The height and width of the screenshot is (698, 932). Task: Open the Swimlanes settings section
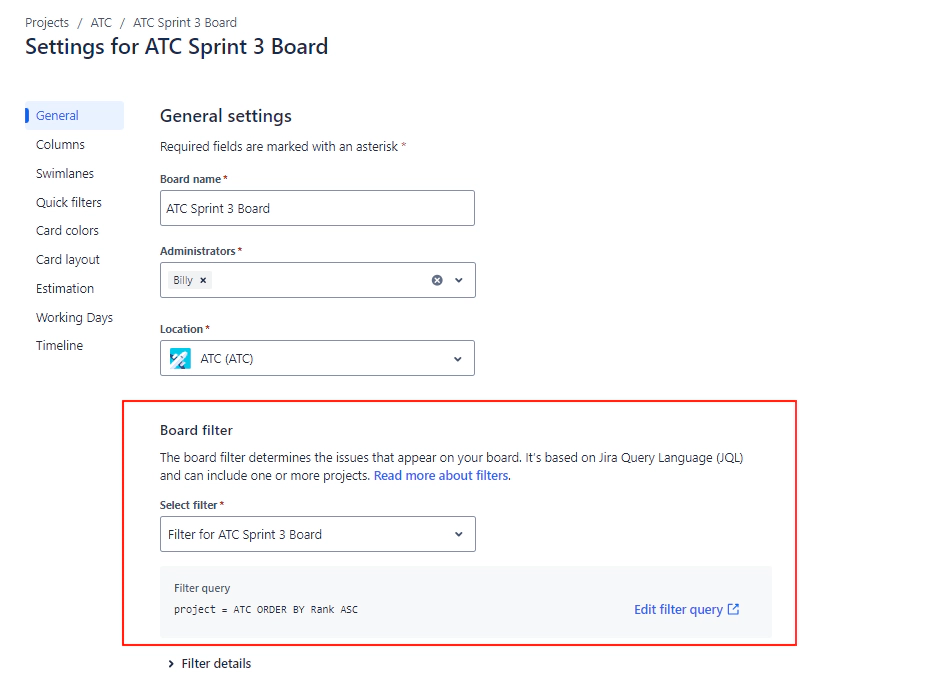65,173
